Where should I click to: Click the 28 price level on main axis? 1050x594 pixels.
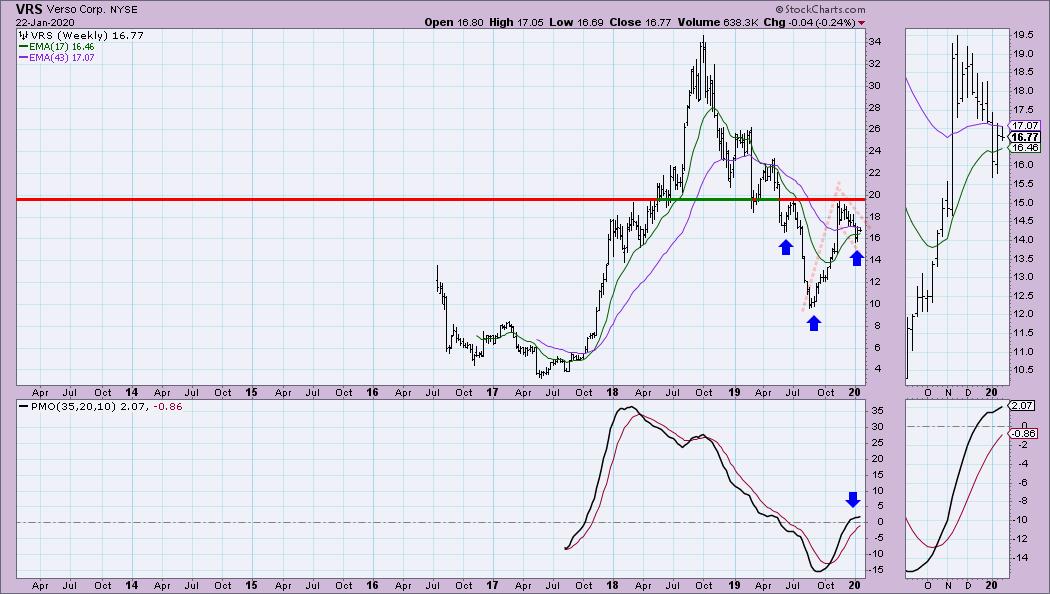[x=875, y=107]
